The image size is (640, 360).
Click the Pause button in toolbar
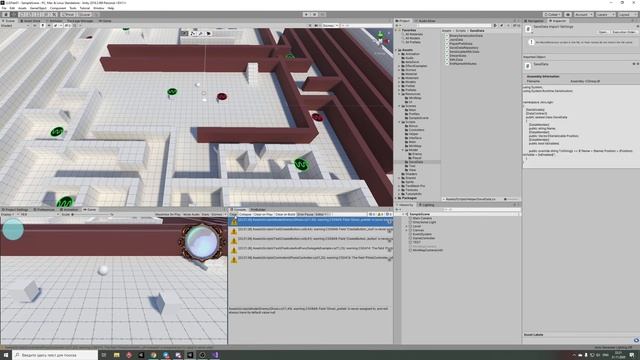[315, 15]
